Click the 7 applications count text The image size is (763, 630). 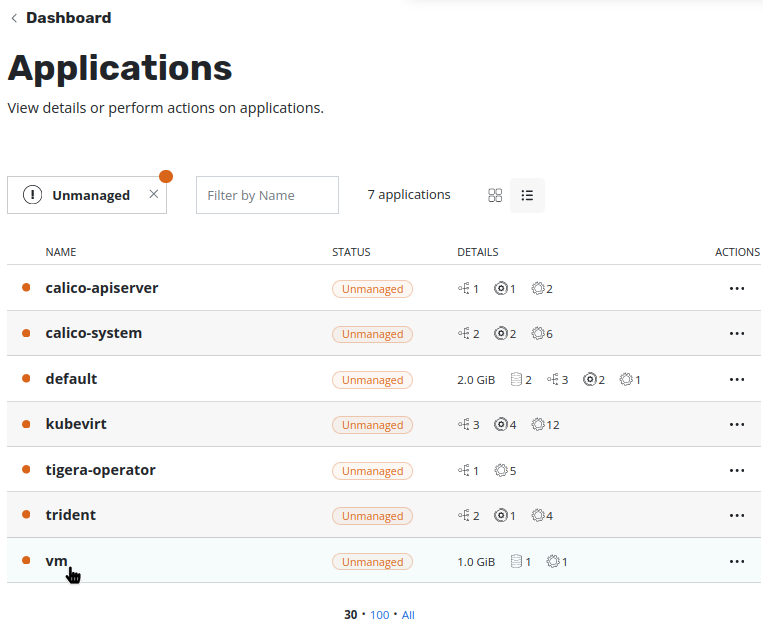[x=409, y=195]
